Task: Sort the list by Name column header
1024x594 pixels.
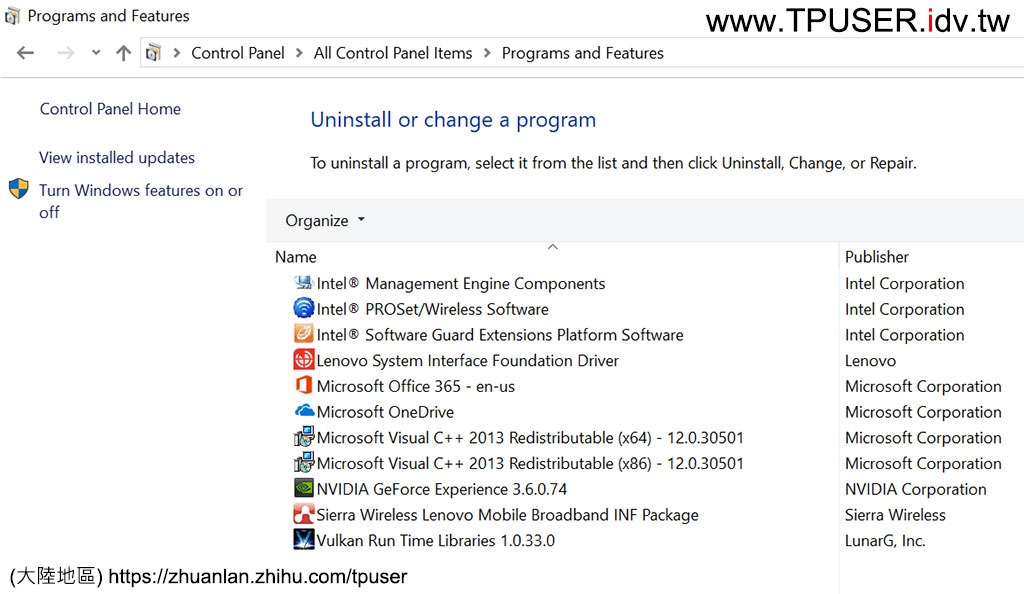Action: tap(296, 257)
